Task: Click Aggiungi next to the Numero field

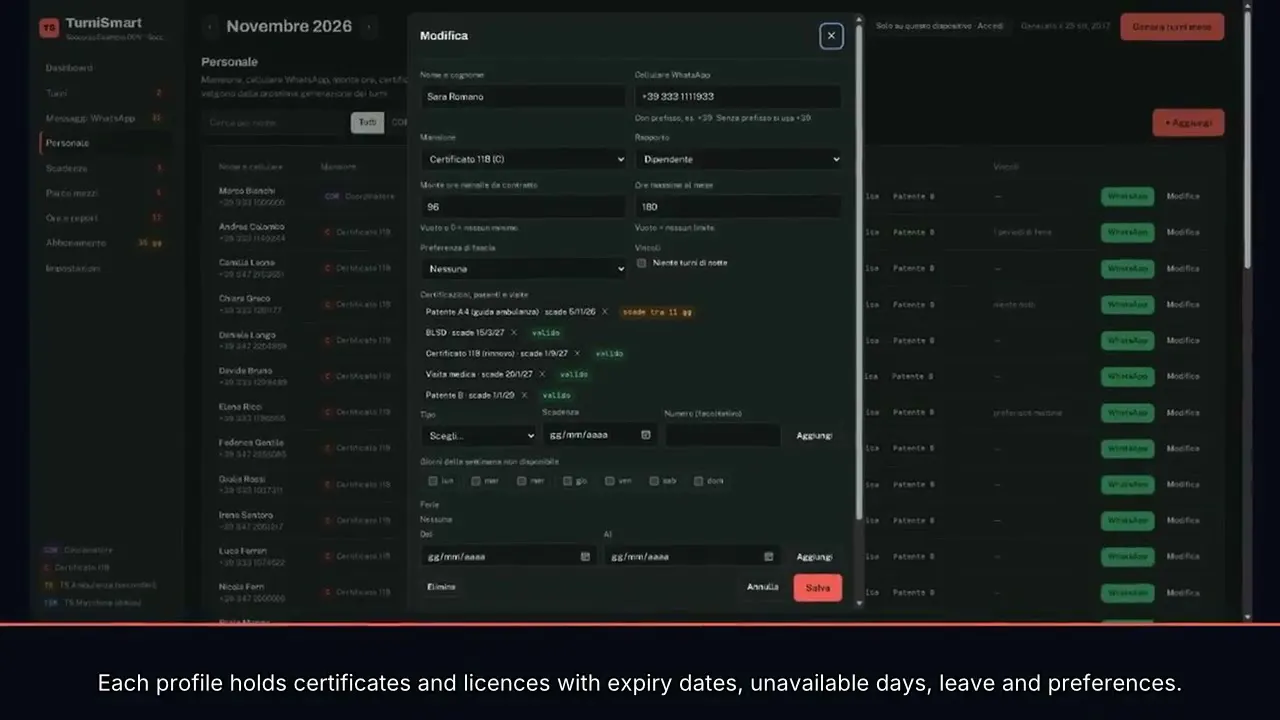Action: click(814, 436)
